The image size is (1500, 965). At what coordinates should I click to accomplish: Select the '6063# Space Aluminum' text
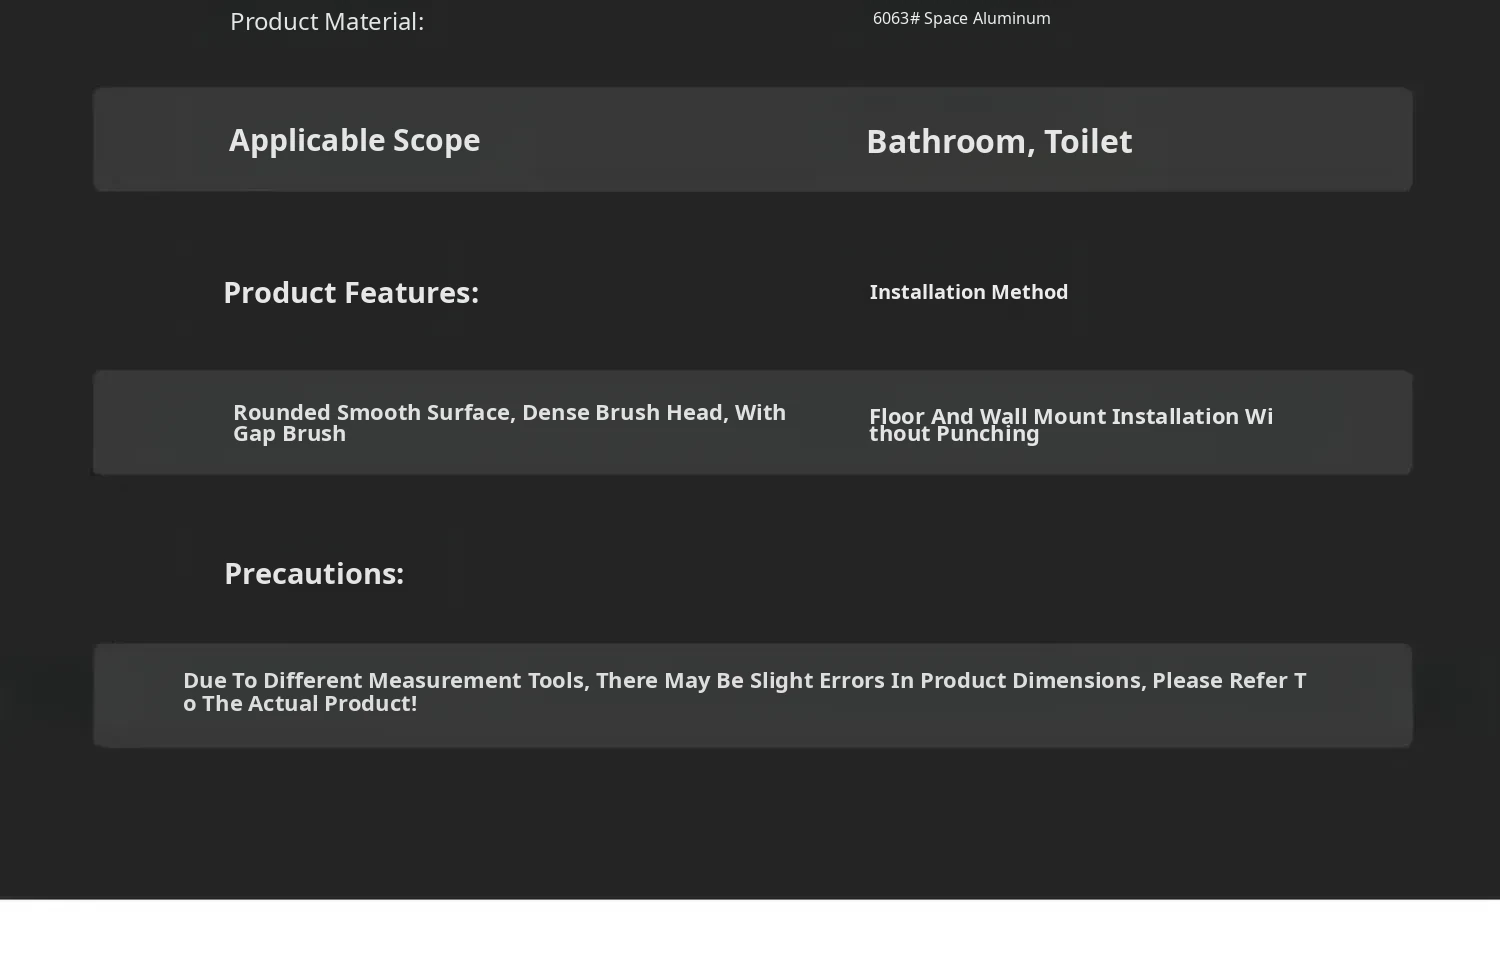961,18
